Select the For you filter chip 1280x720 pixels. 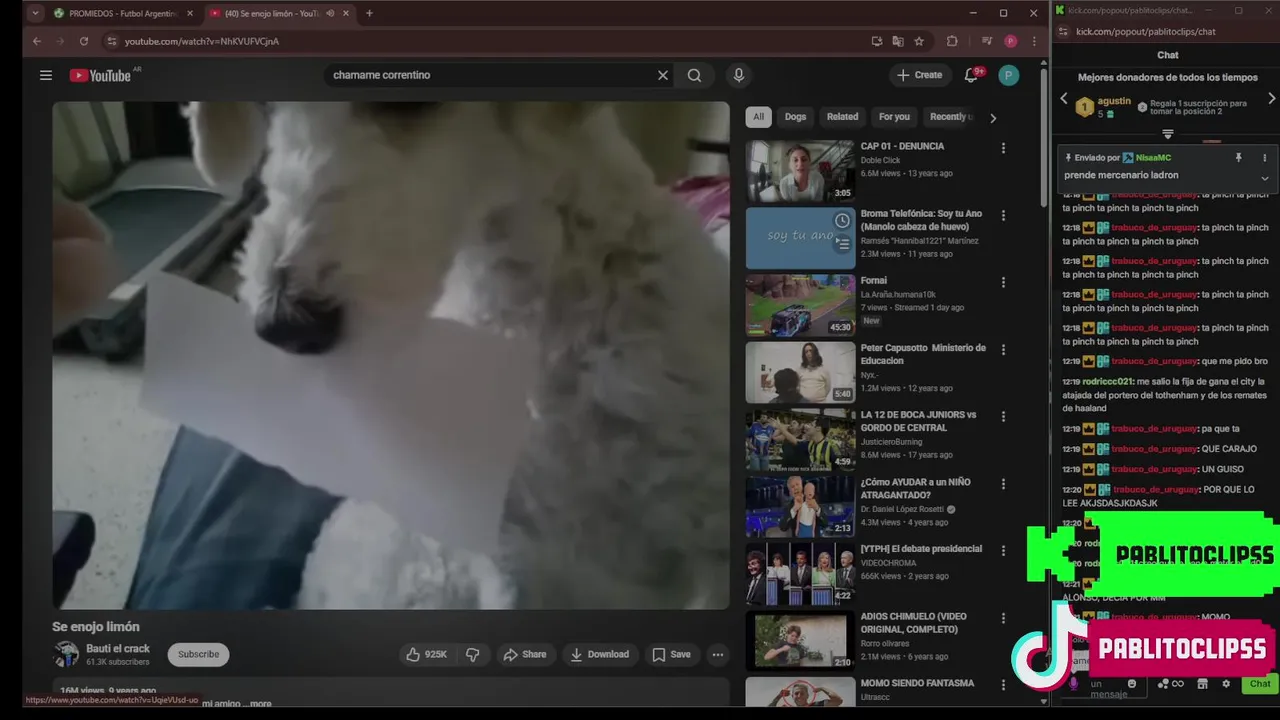click(894, 117)
